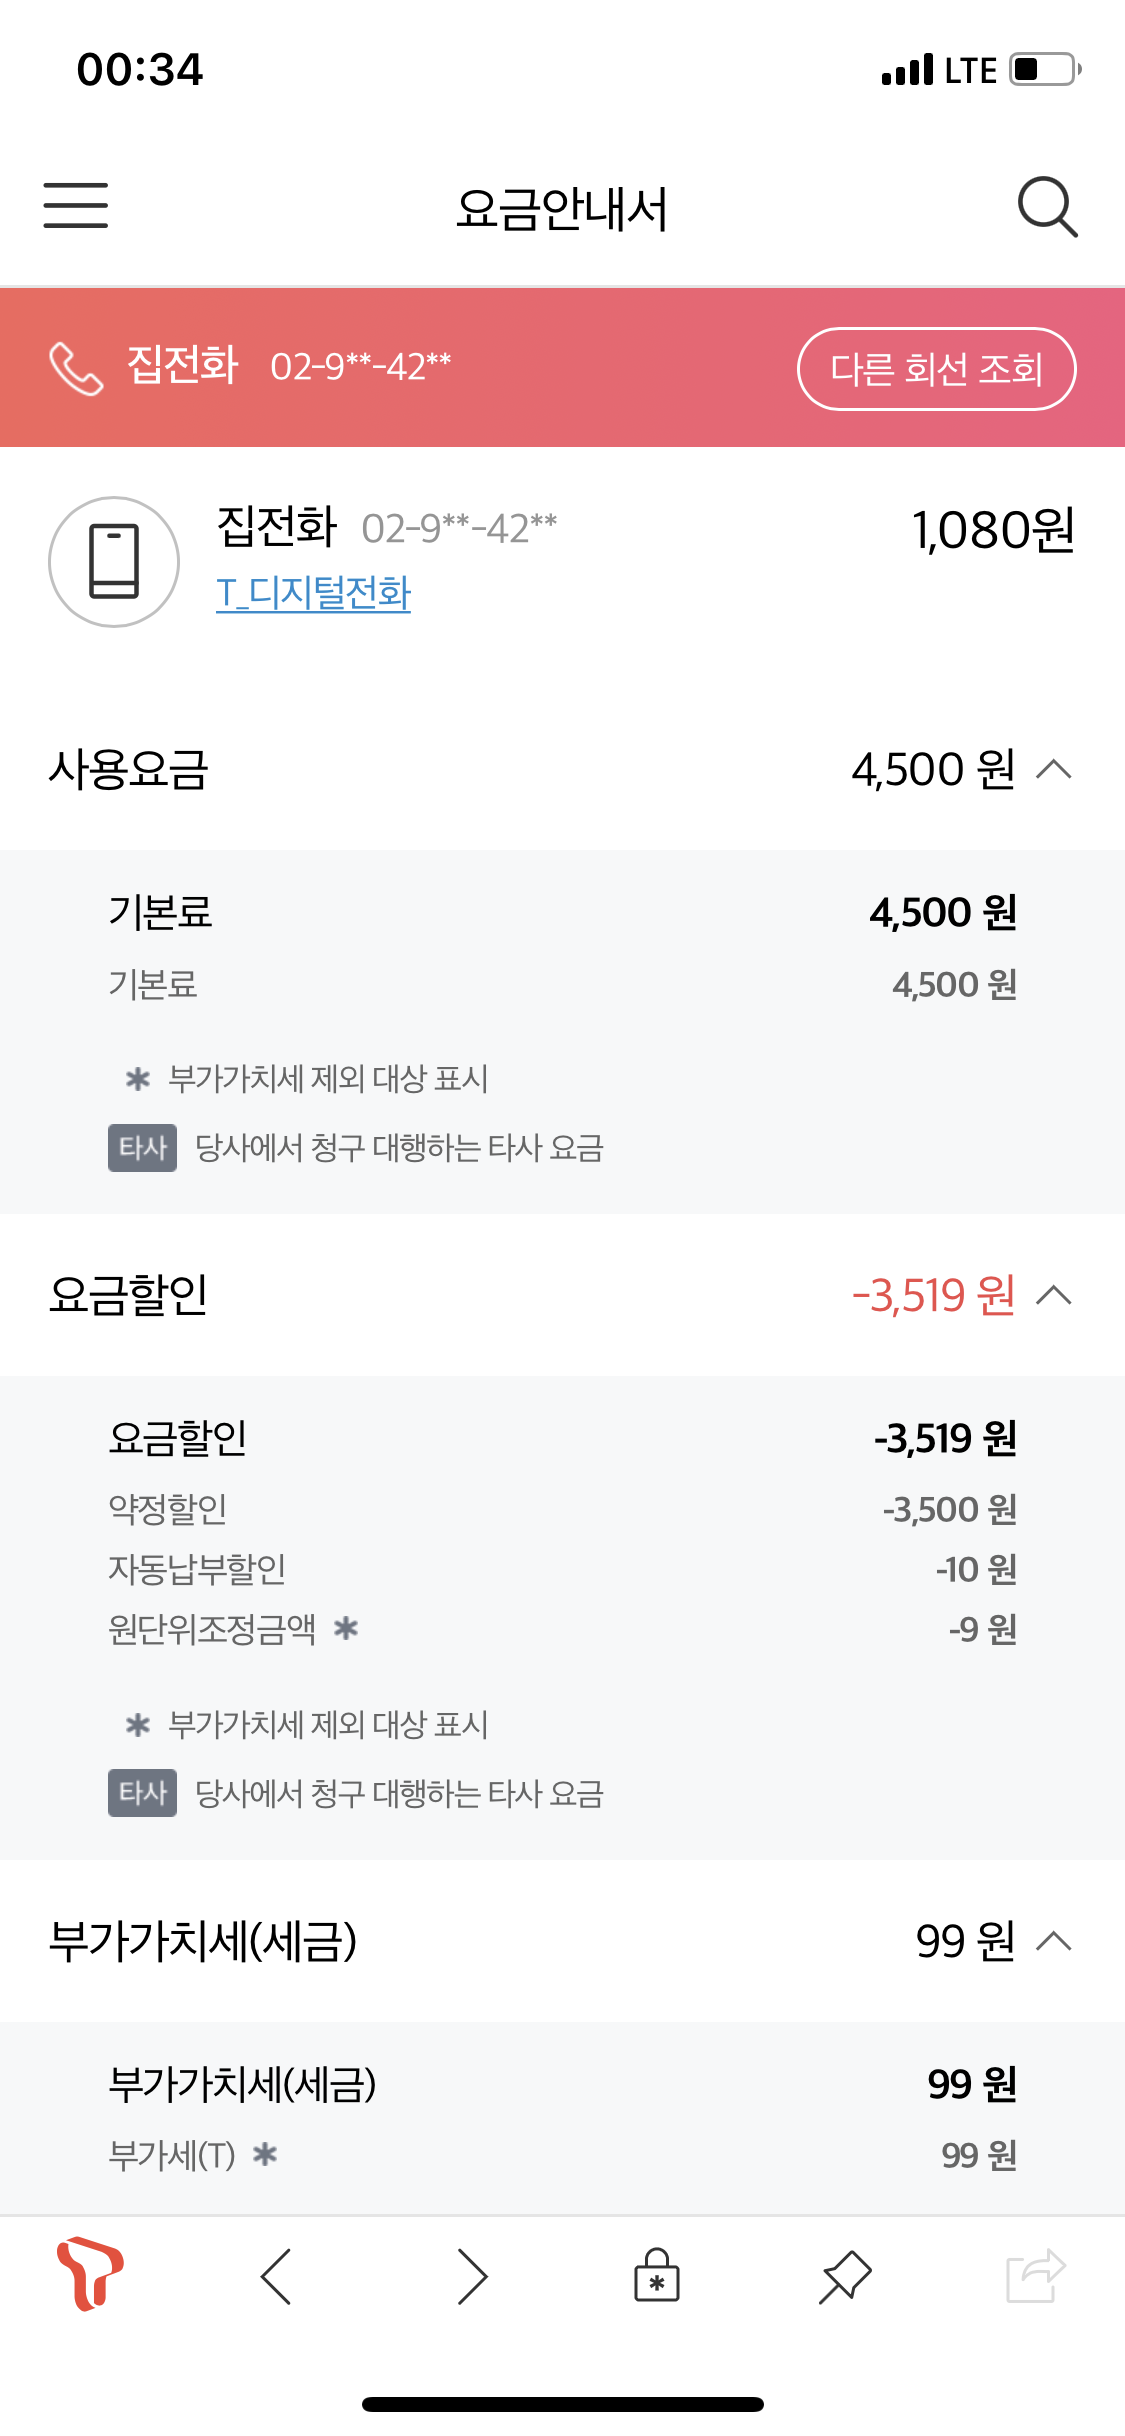Tap the 1,080원 total amount

(993, 530)
